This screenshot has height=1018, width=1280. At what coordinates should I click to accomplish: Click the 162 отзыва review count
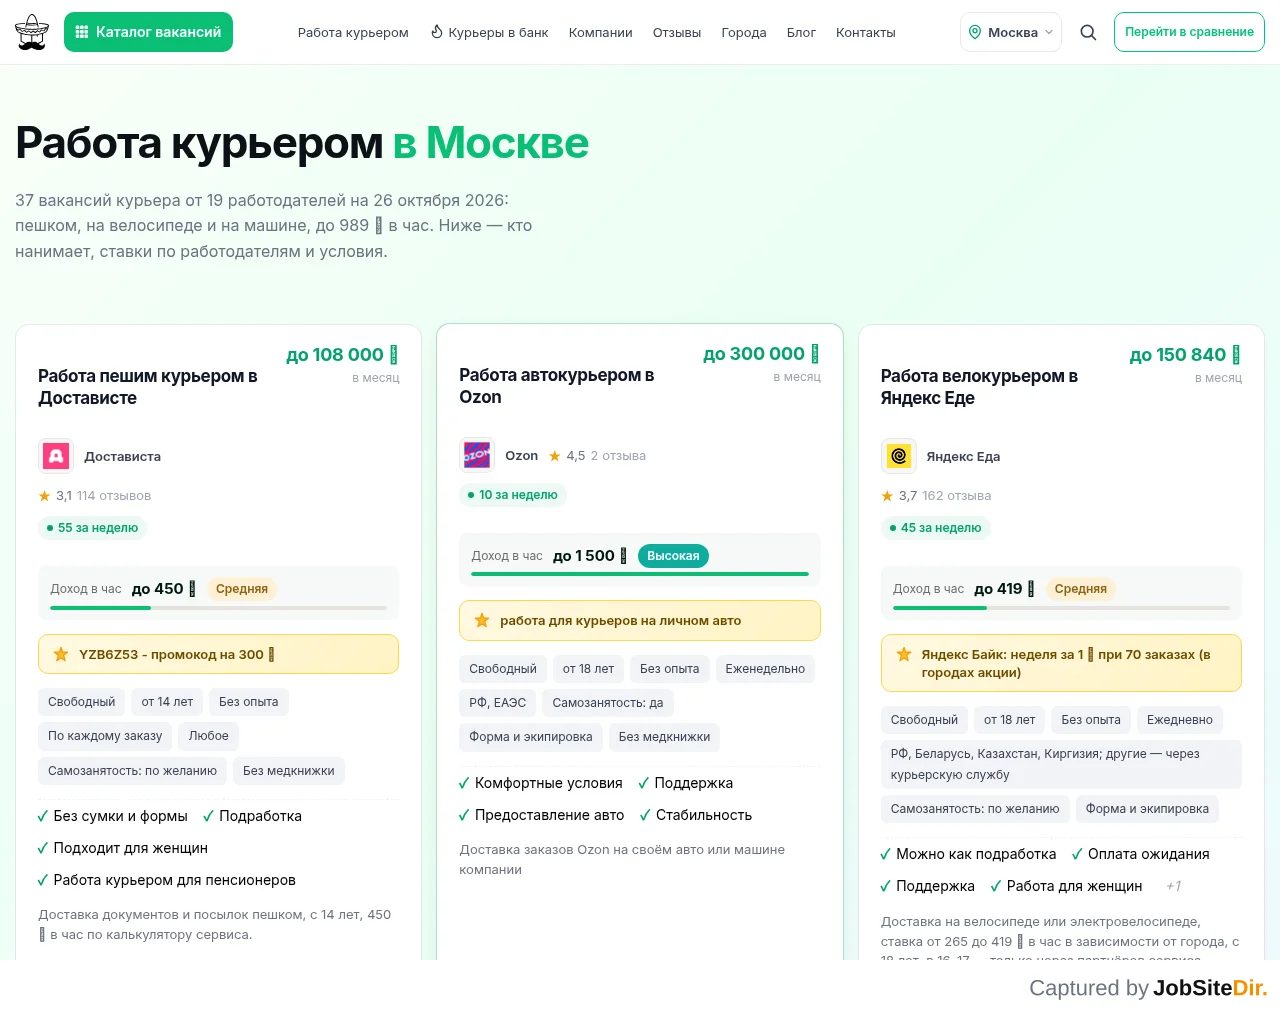(x=957, y=496)
